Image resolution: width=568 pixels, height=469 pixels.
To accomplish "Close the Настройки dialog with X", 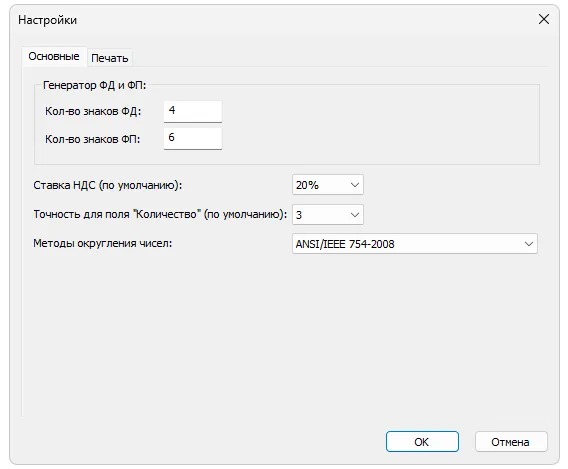I will pyautogui.click(x=544, y=19).
